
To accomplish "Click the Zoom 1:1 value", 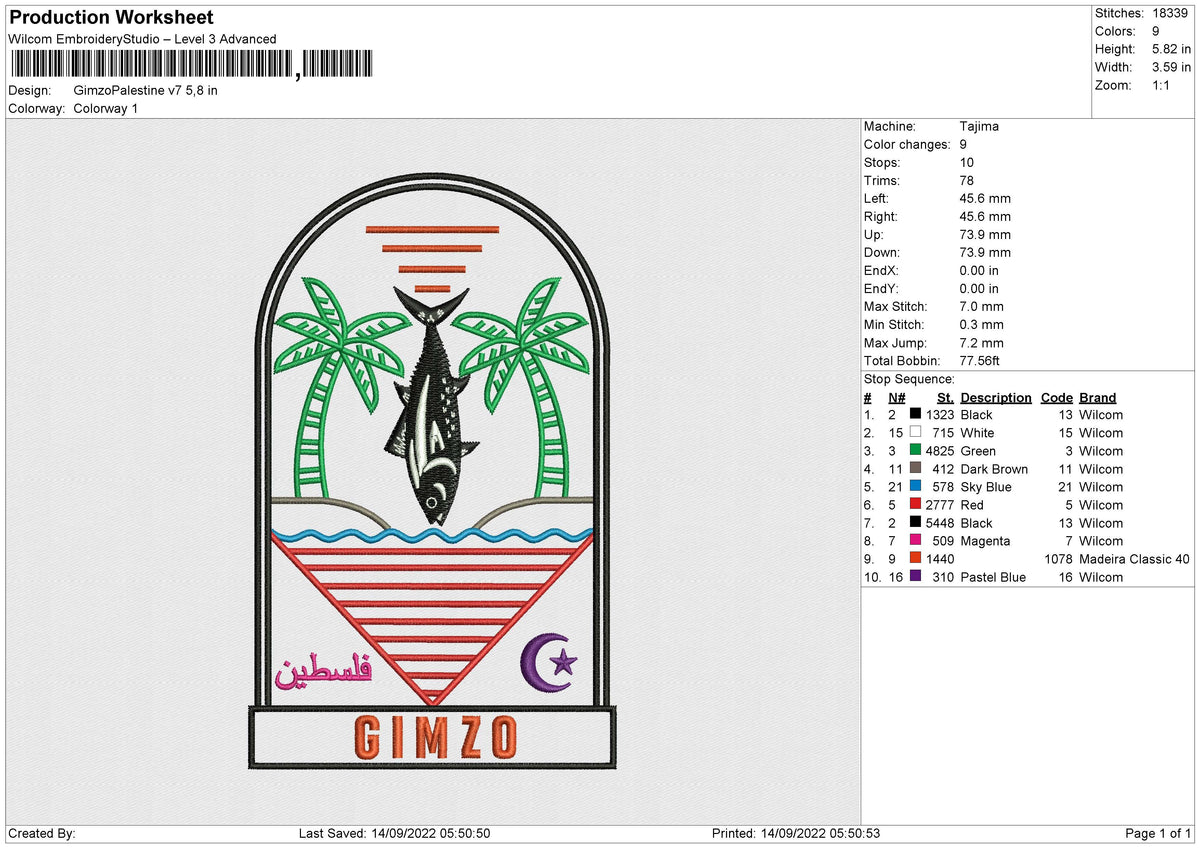I will 1161,86.
